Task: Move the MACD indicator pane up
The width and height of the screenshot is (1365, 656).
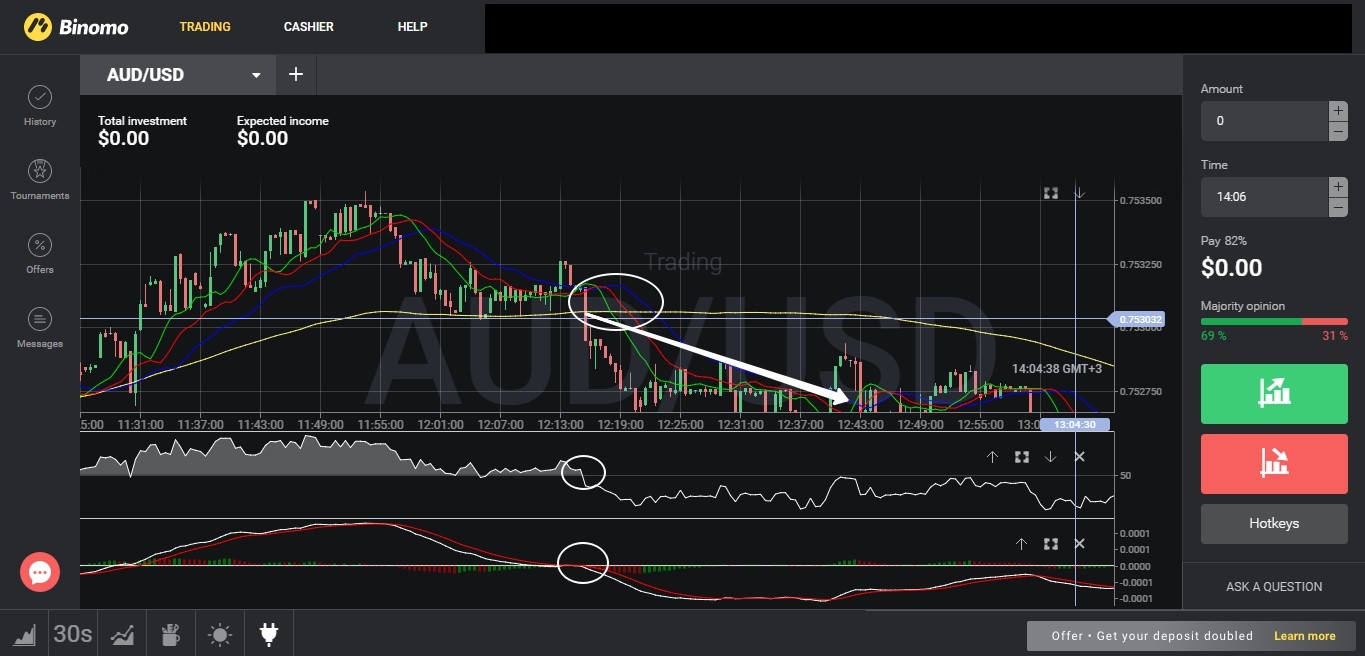Action: point(1021,544)
